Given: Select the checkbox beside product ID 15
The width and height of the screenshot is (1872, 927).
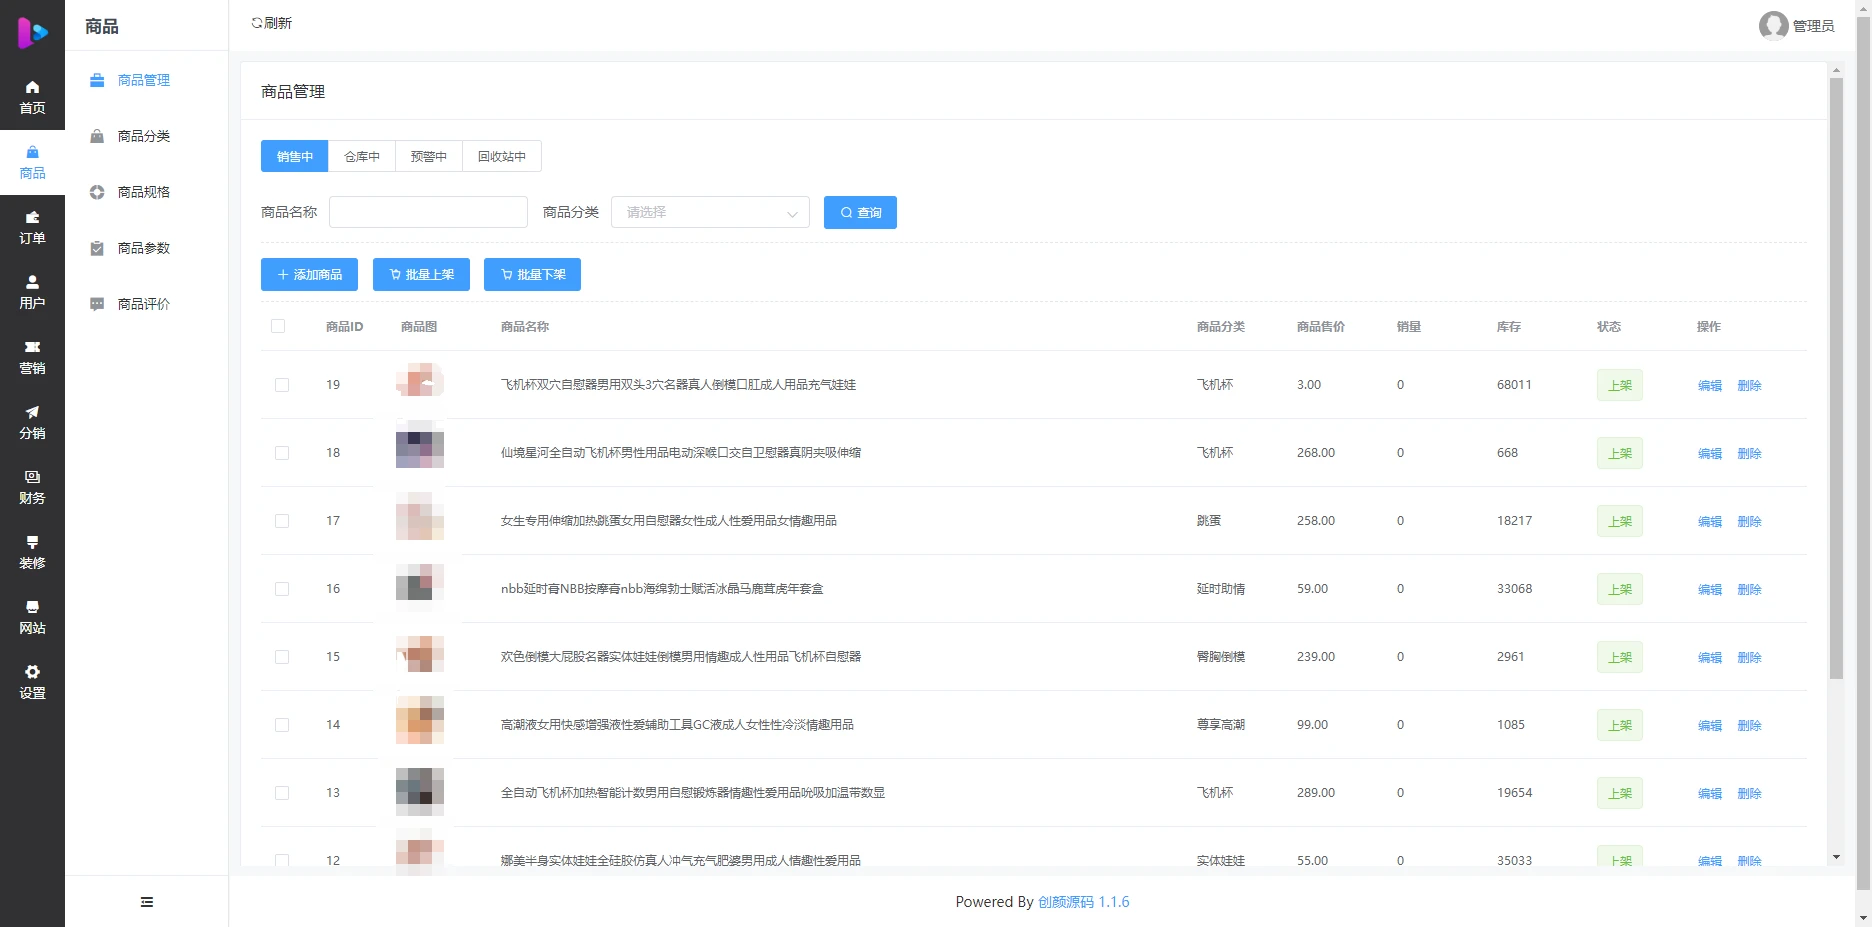Looking at the screenshot, I should pos(281,657).
